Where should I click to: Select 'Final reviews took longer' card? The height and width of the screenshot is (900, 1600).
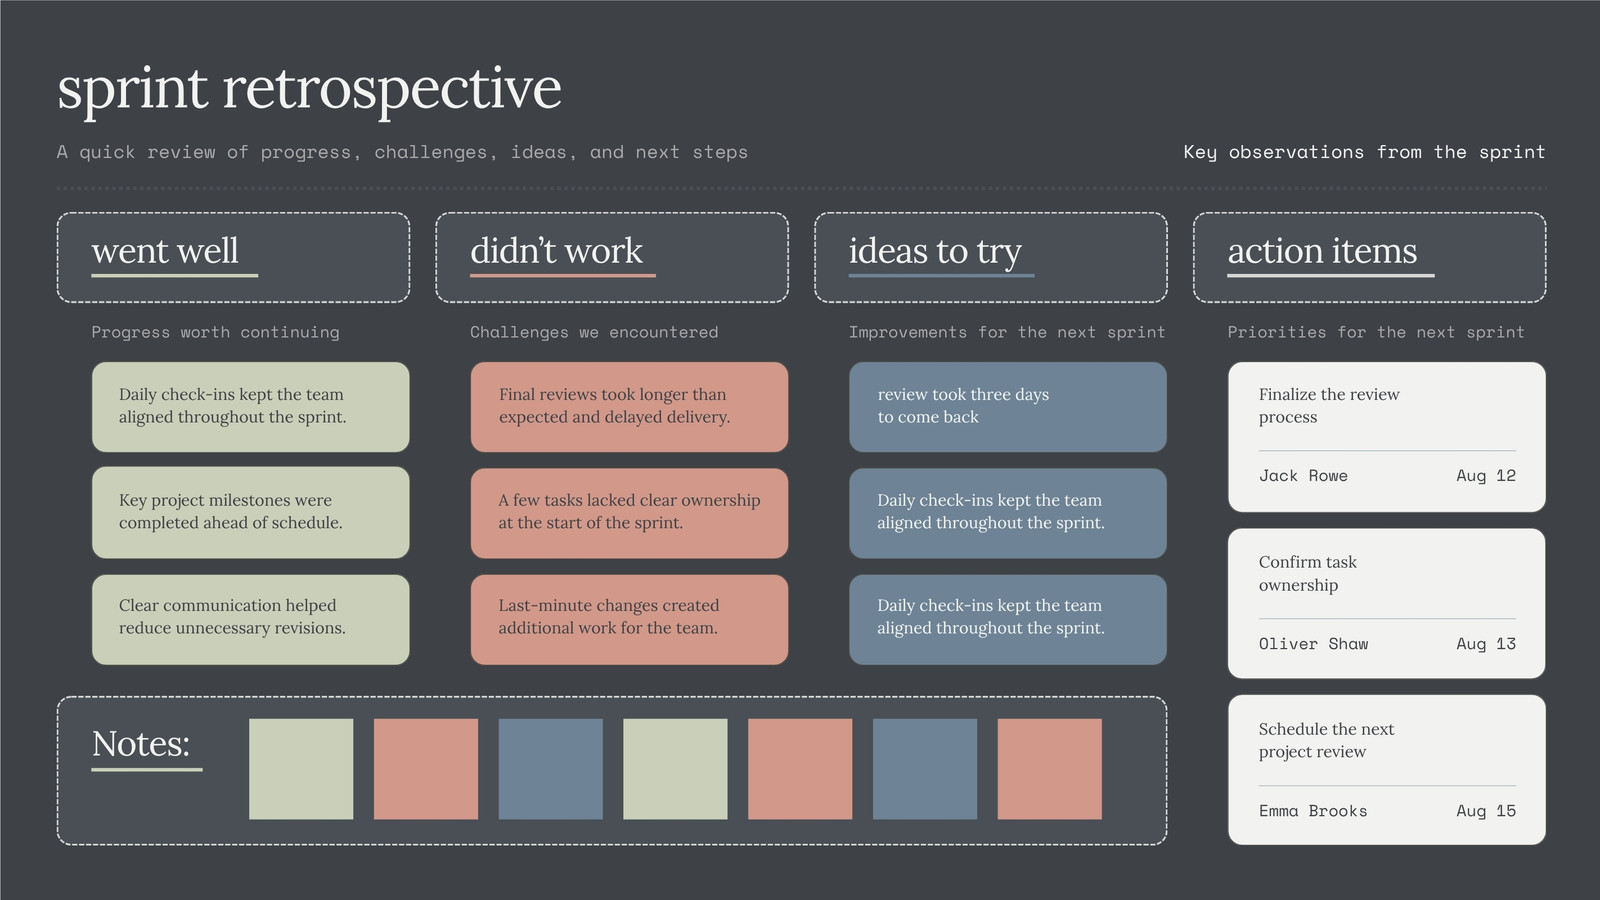tap(629, 407)
